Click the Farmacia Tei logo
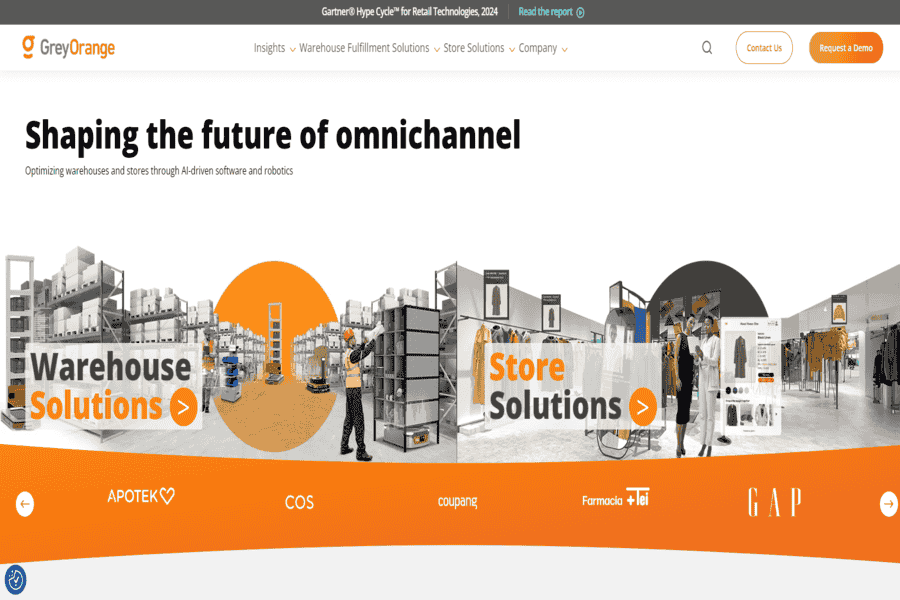The width and height of the screenshot is (900, 600). [615, 498]
